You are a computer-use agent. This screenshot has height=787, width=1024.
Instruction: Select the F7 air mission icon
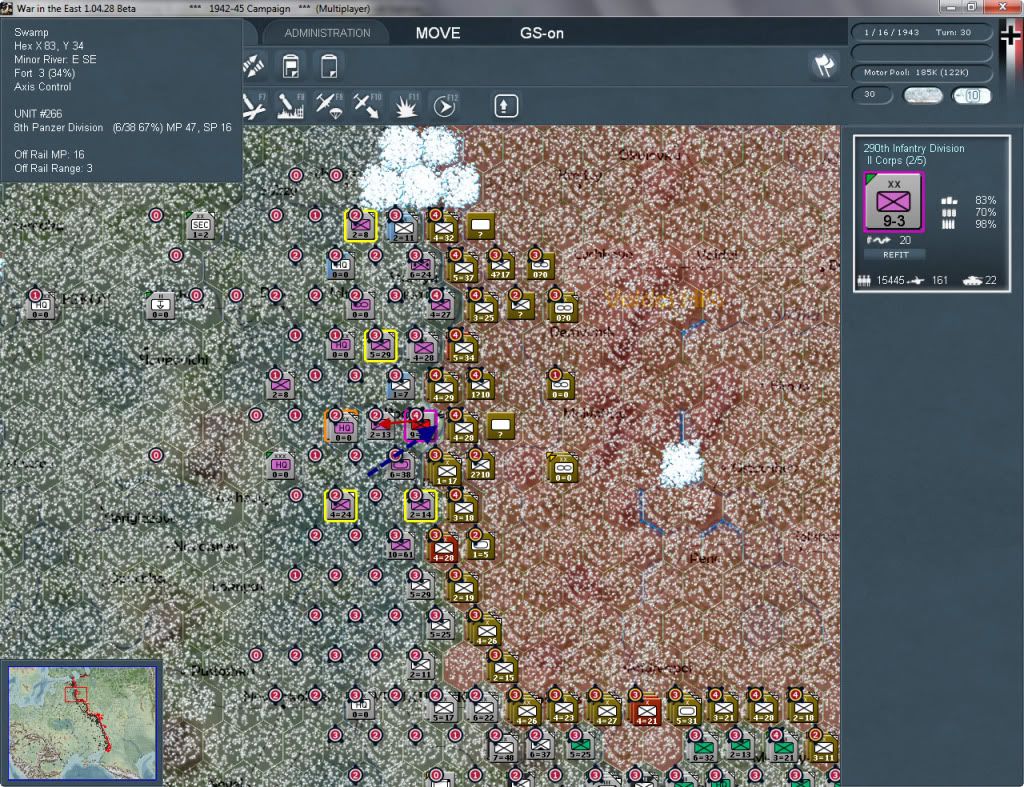coord(254,106)
